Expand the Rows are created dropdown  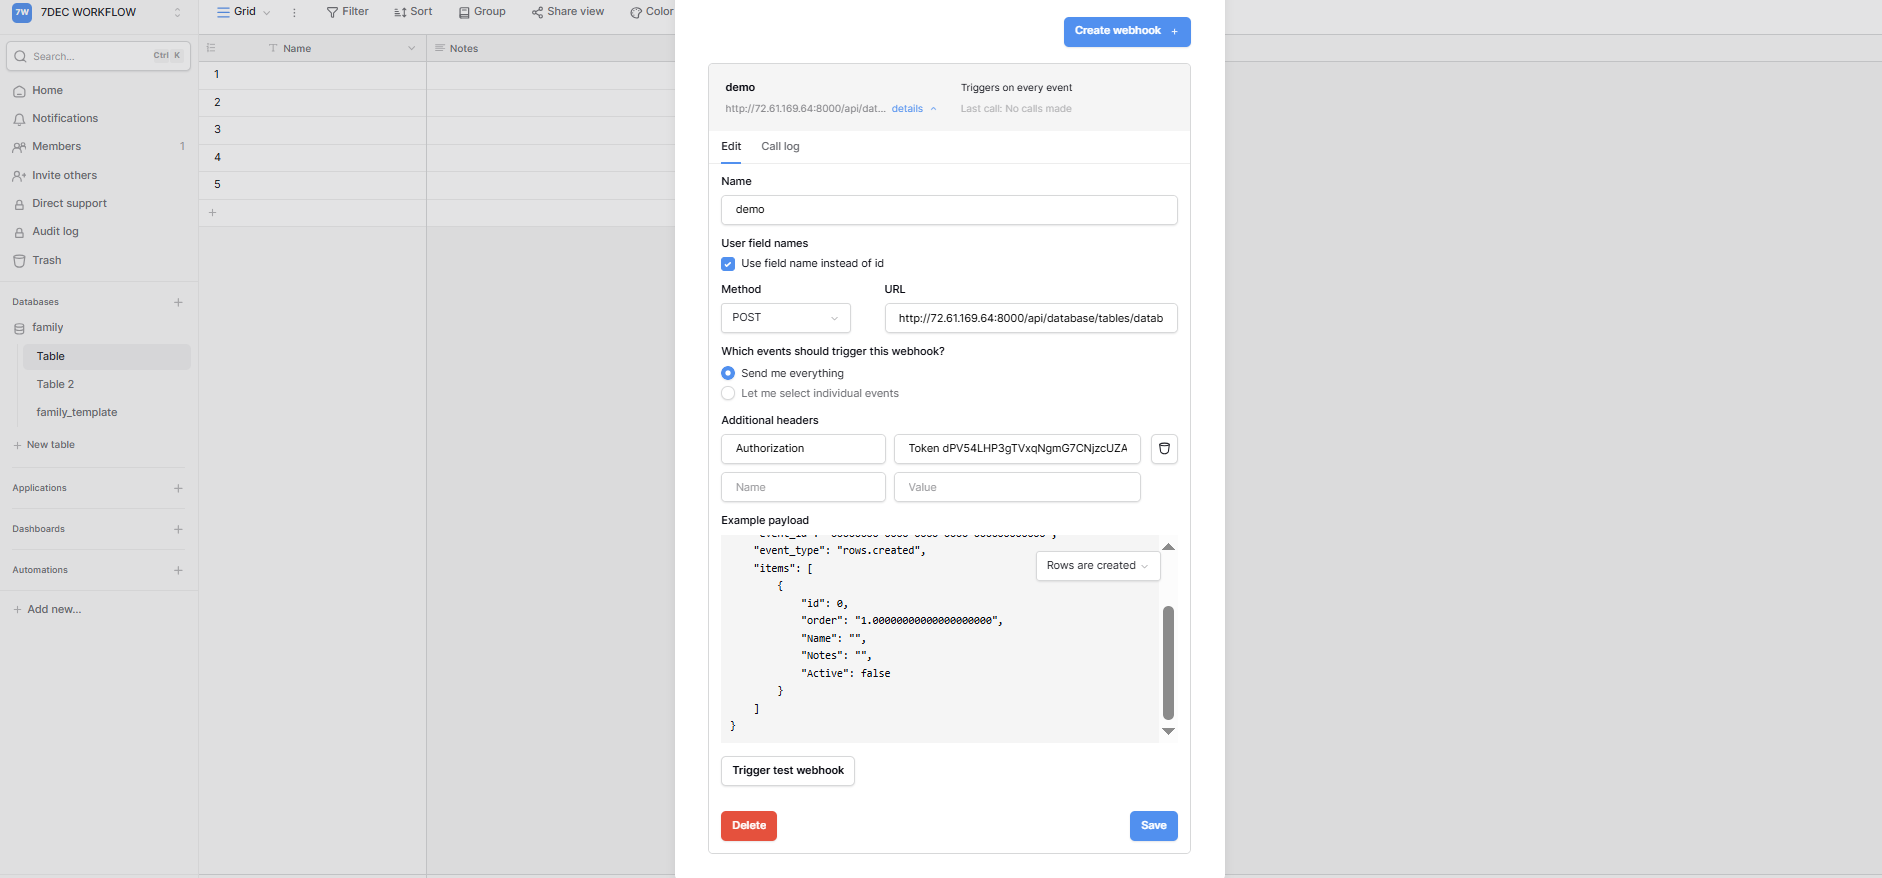(x=1097, y=566)
